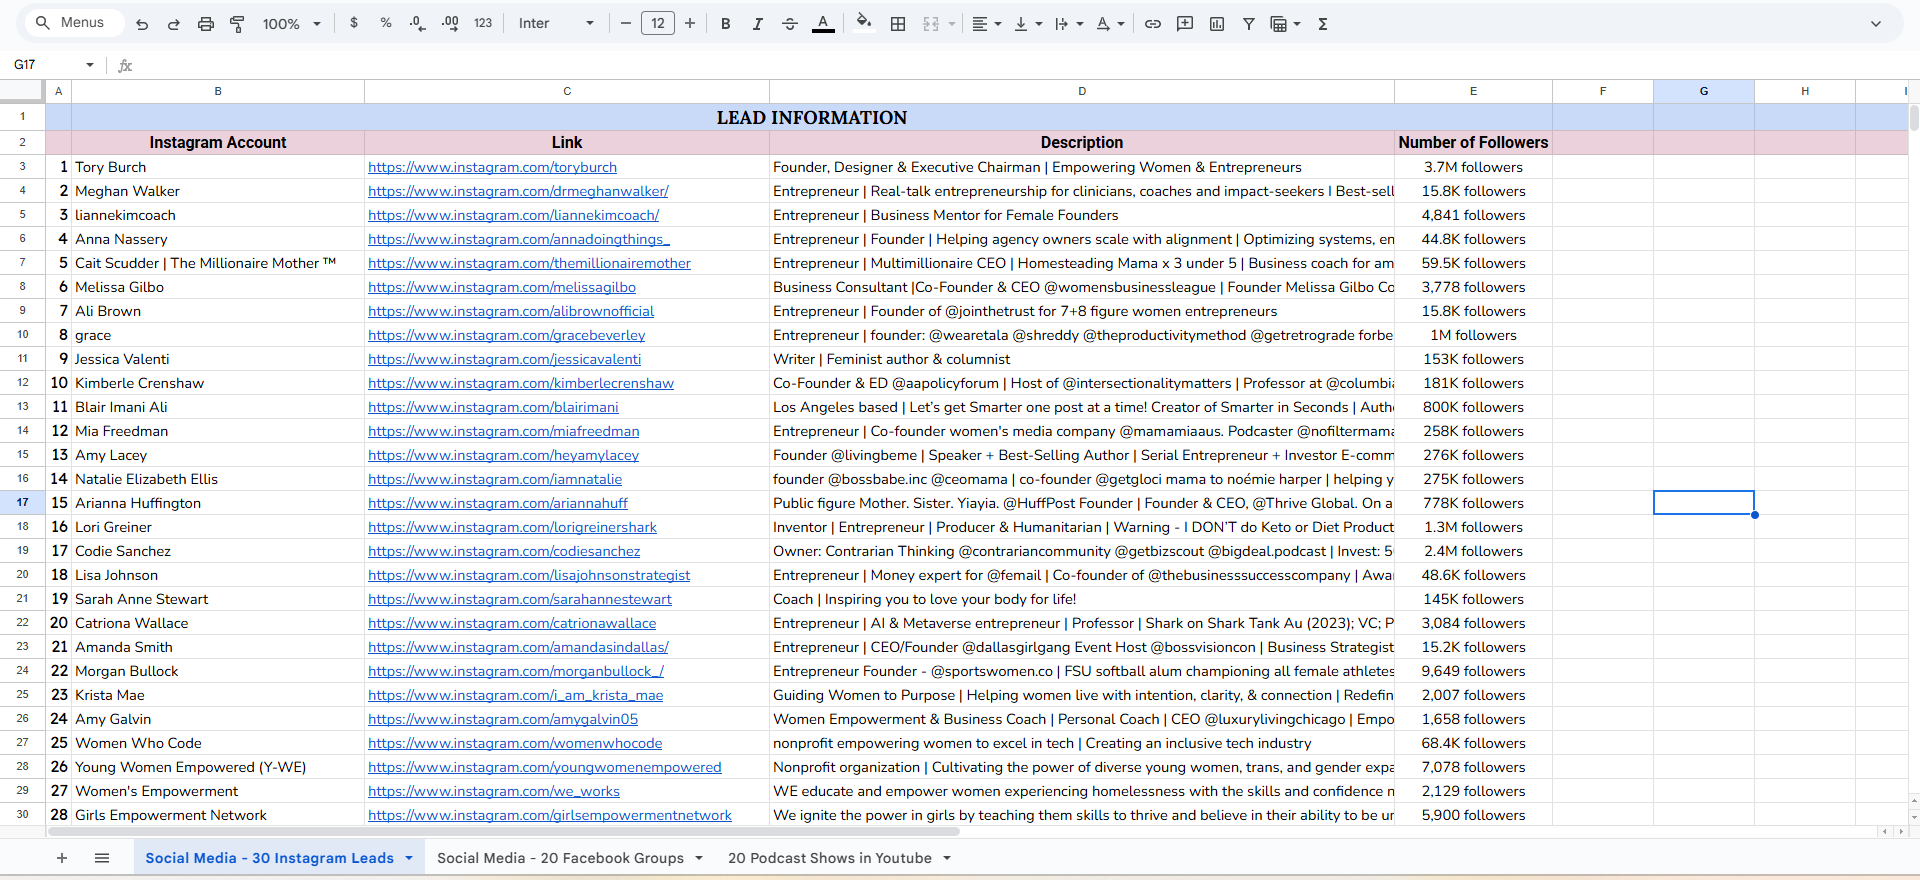Screen dimensions: 1920x880
Task: Select column D header
Action: pyautogui.click(x=1082, y=91)
